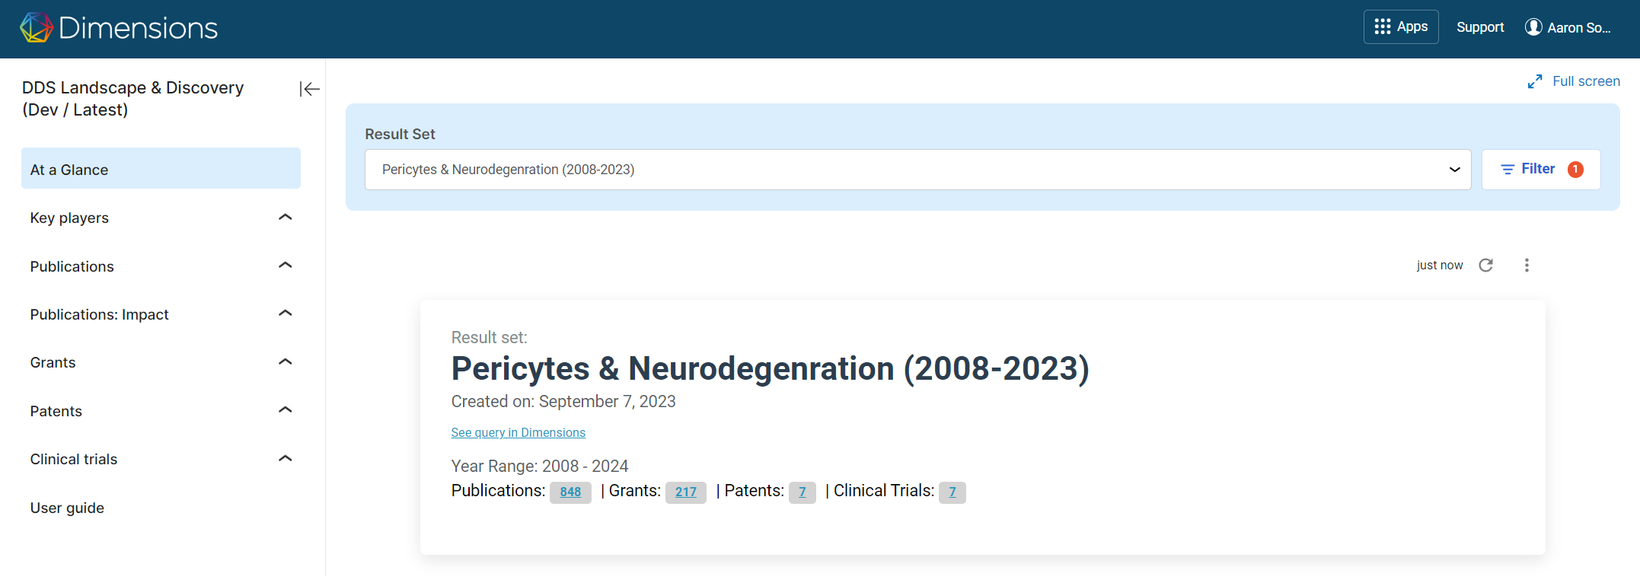Image resolution: width=1640 pixels, height=576 pixels.
Task: Click the user profile avatar icon
Action: click(1533, 27)
